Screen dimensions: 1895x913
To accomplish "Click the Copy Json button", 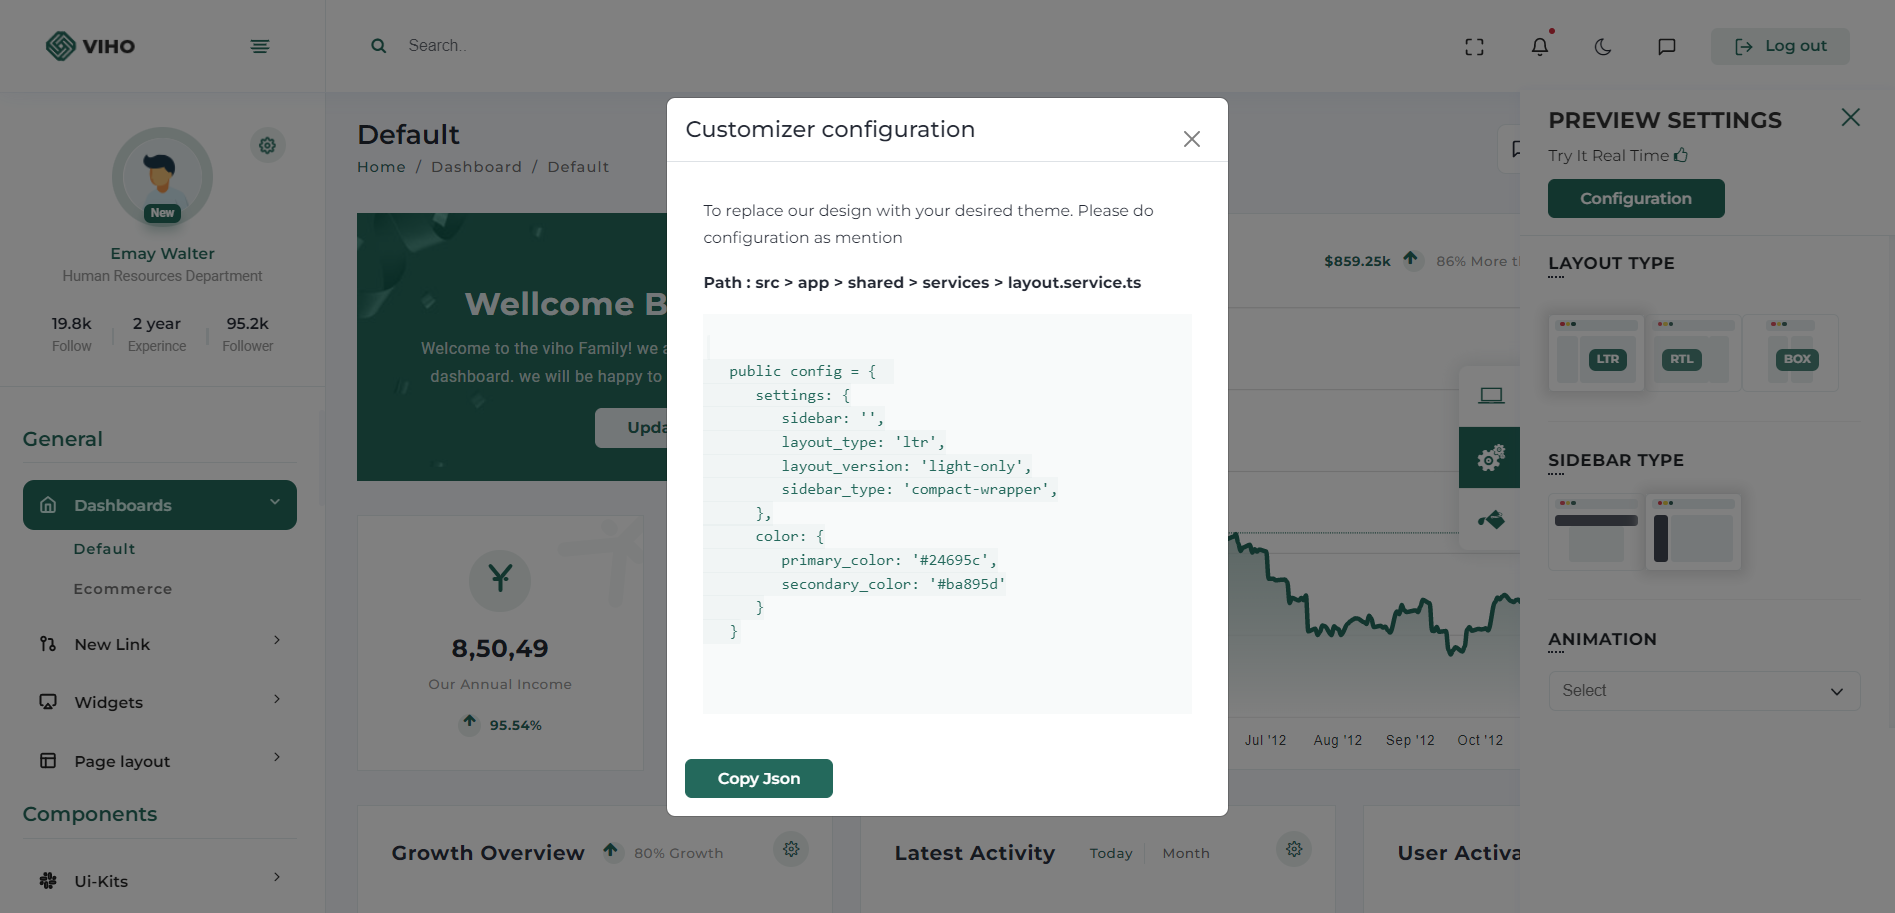I will point(758,778).
